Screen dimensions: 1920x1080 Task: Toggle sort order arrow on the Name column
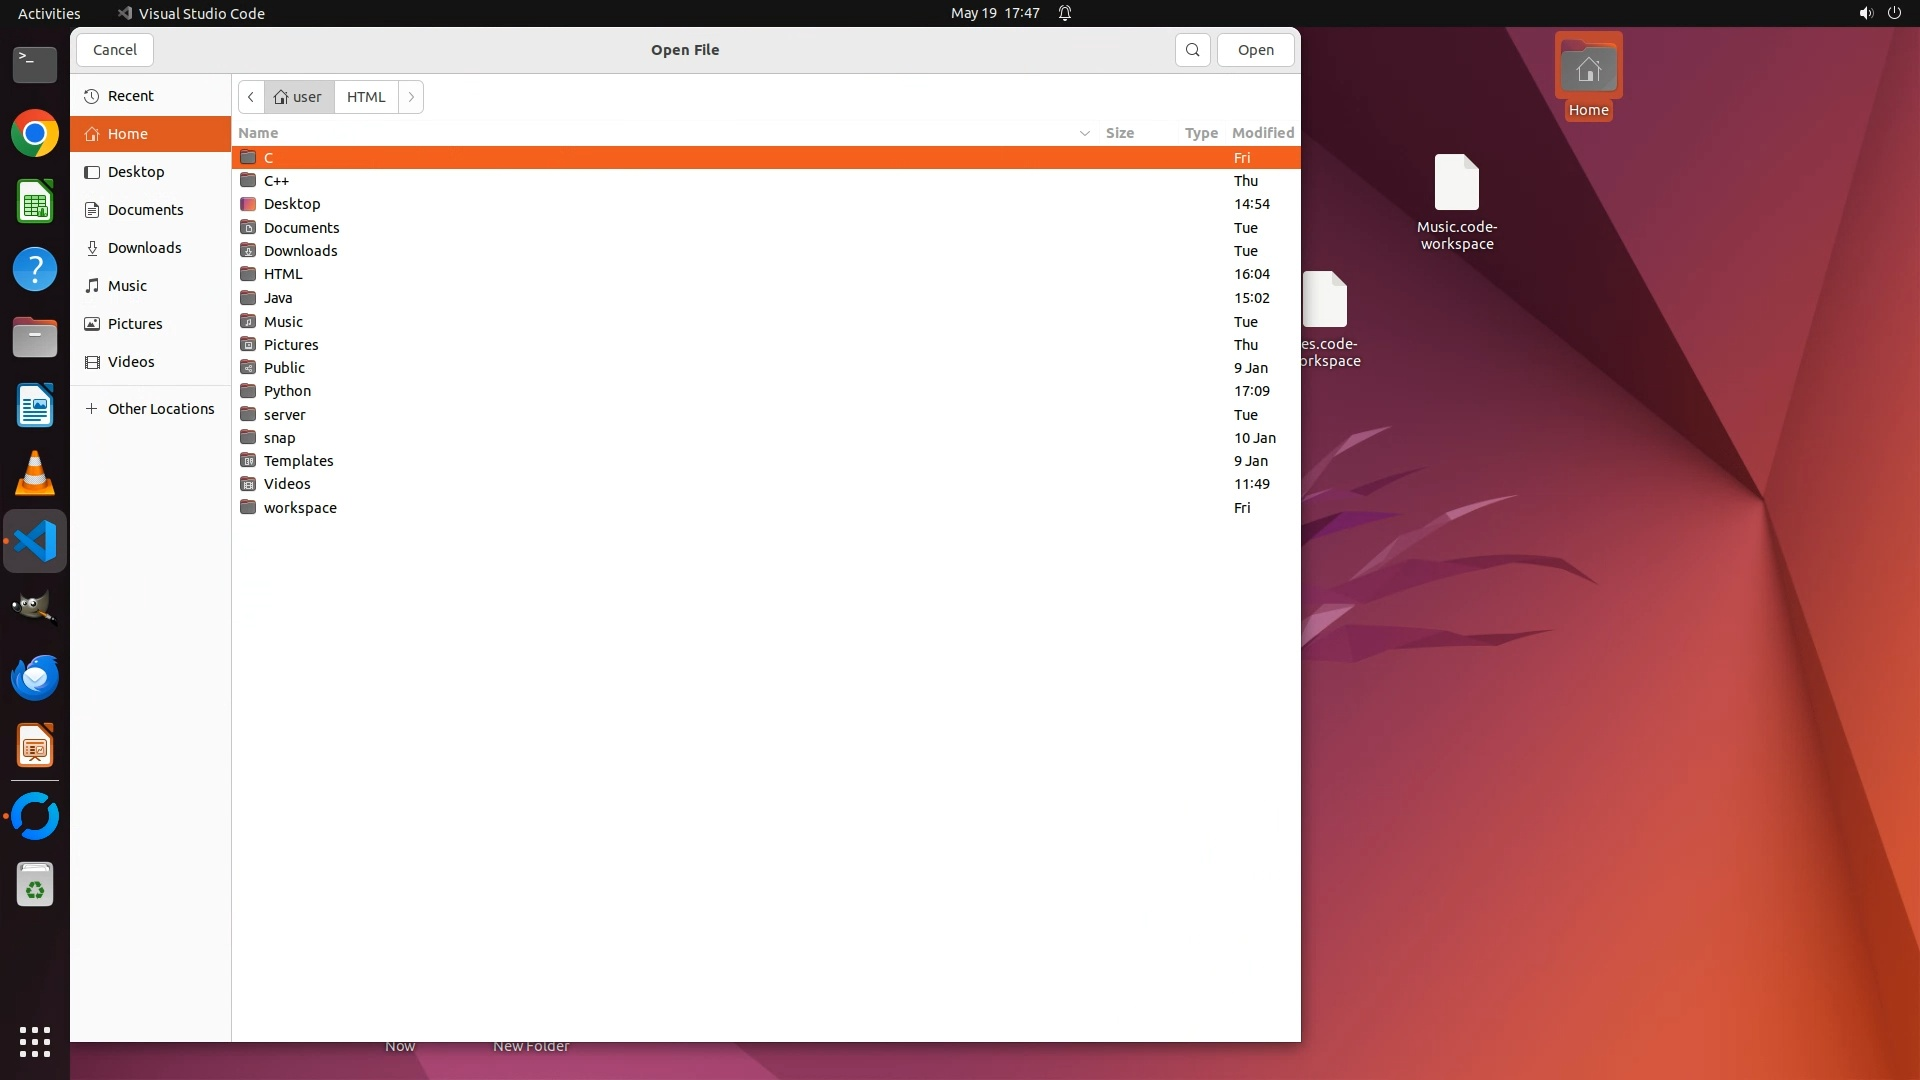coord(1084,133)
